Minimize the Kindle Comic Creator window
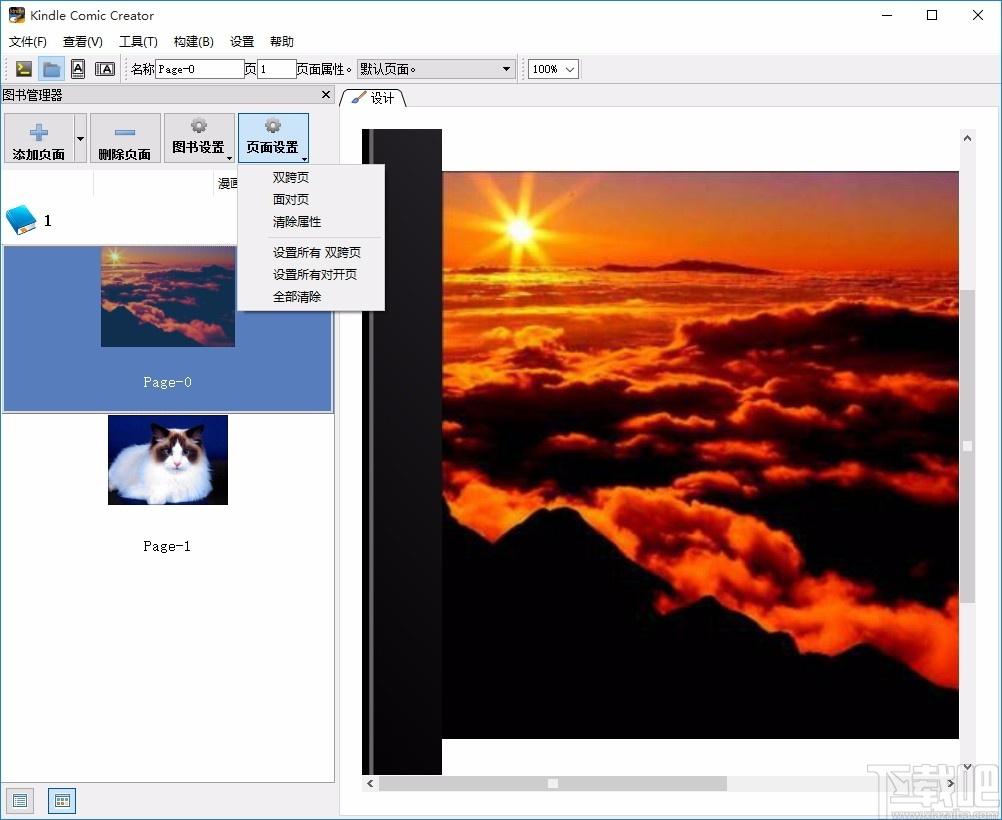1002x820 pixels. coord(887,15)
